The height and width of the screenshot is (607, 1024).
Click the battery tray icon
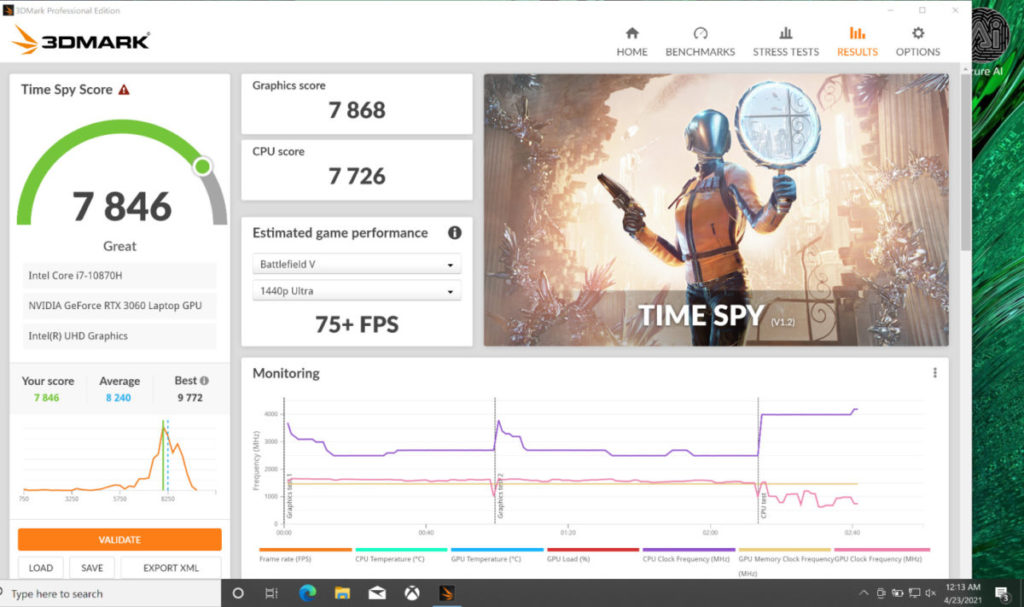898,593
